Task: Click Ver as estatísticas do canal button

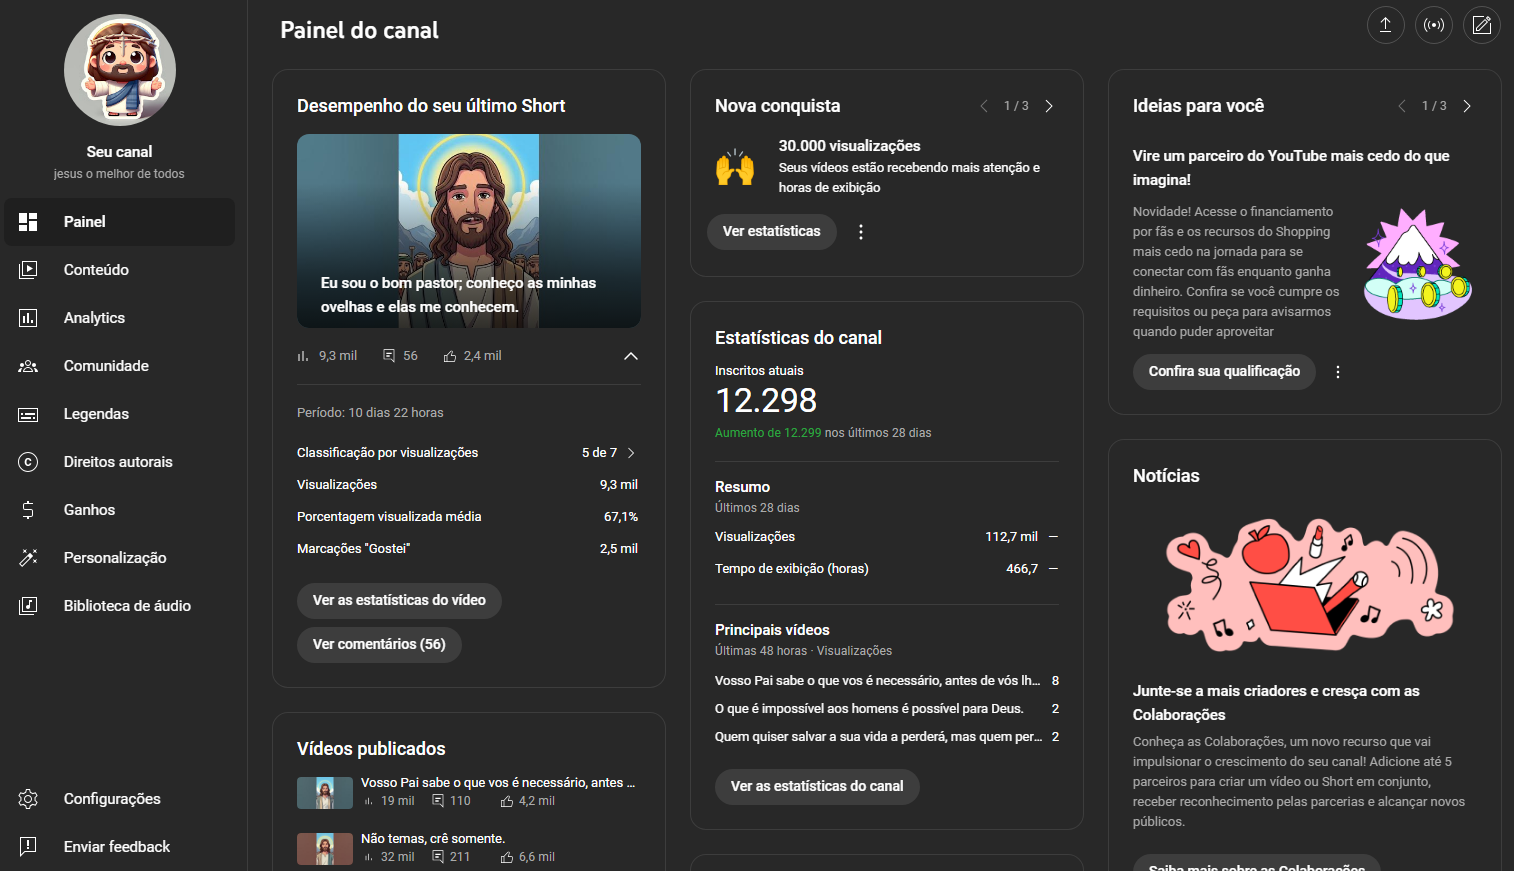Action: pyautogui.click(x=816, y=787)
